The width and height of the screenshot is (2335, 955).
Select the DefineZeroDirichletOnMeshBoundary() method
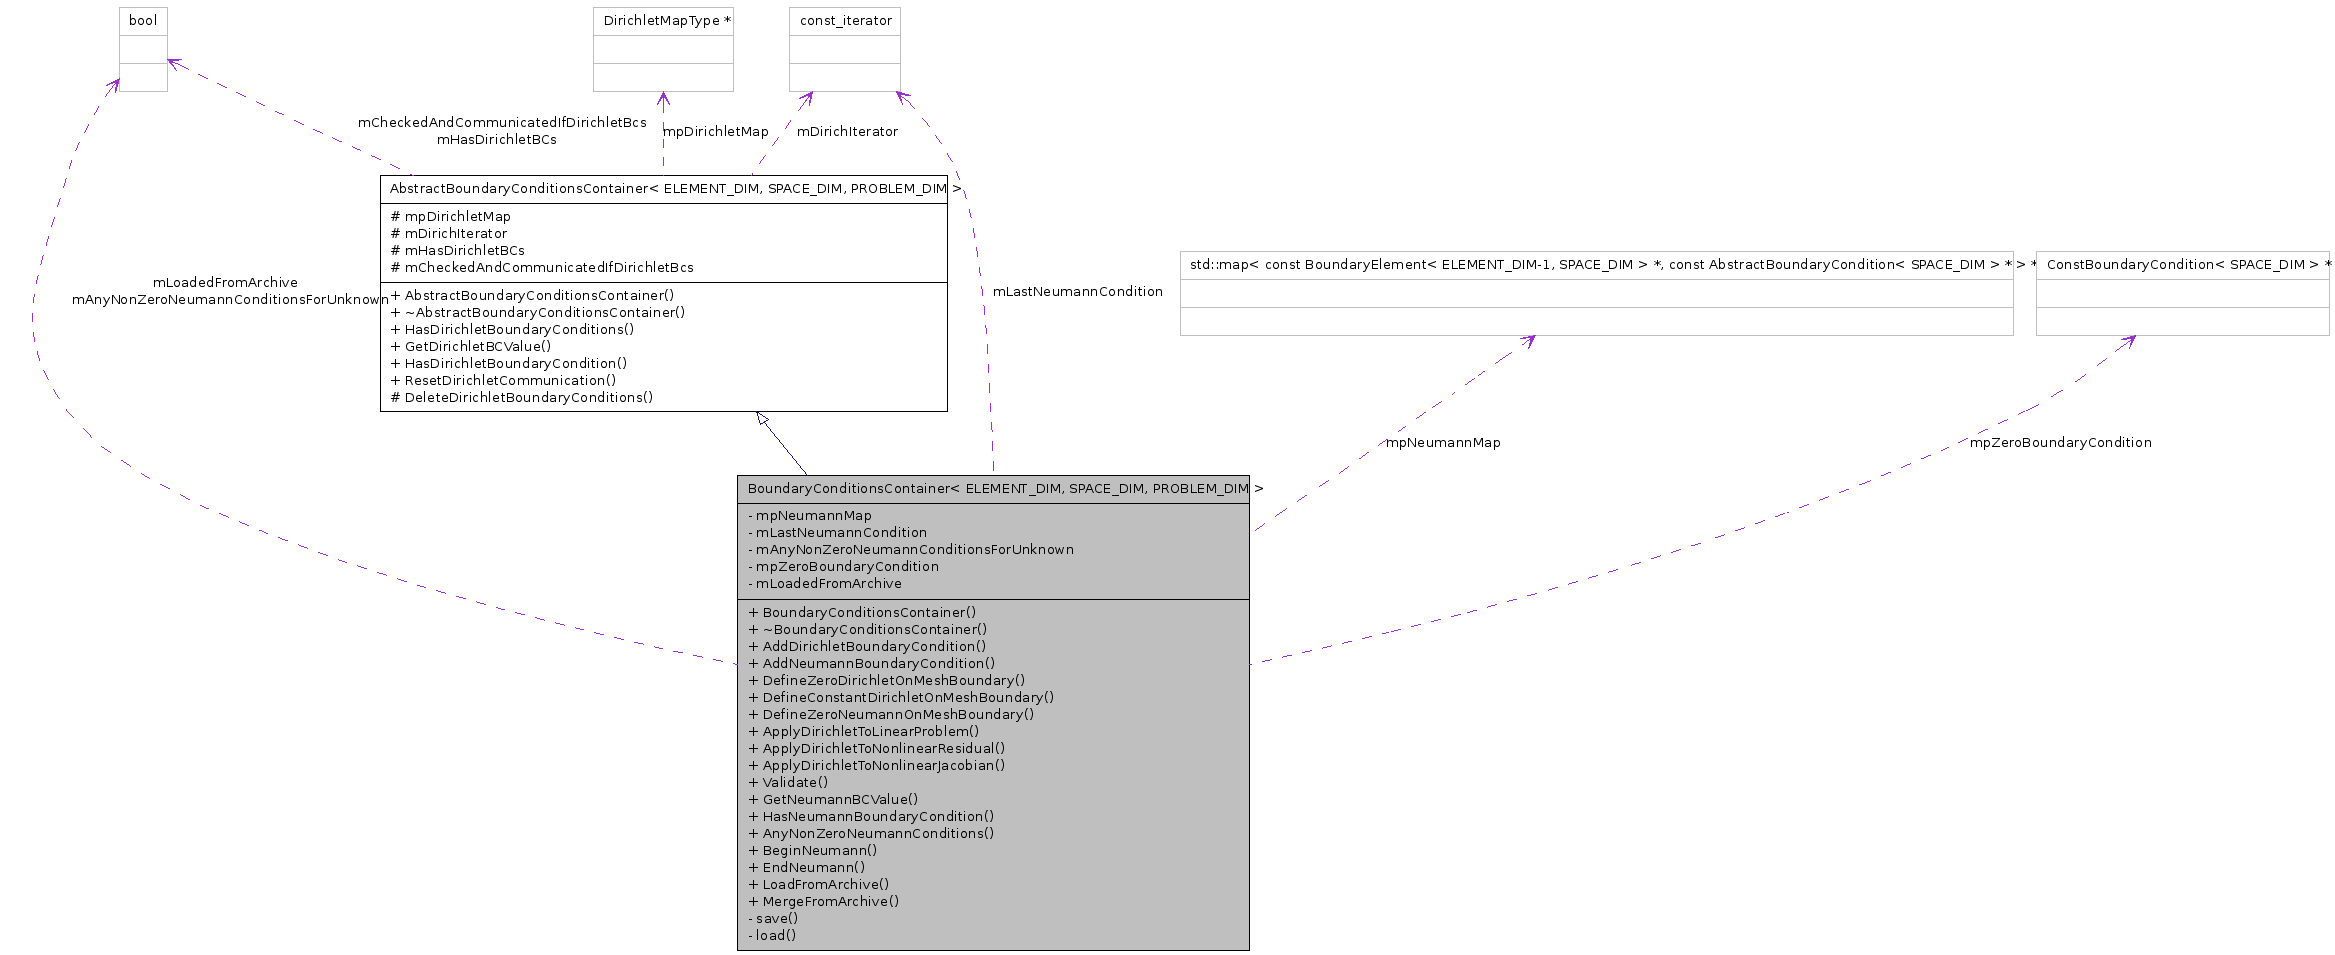pos(887,681)
